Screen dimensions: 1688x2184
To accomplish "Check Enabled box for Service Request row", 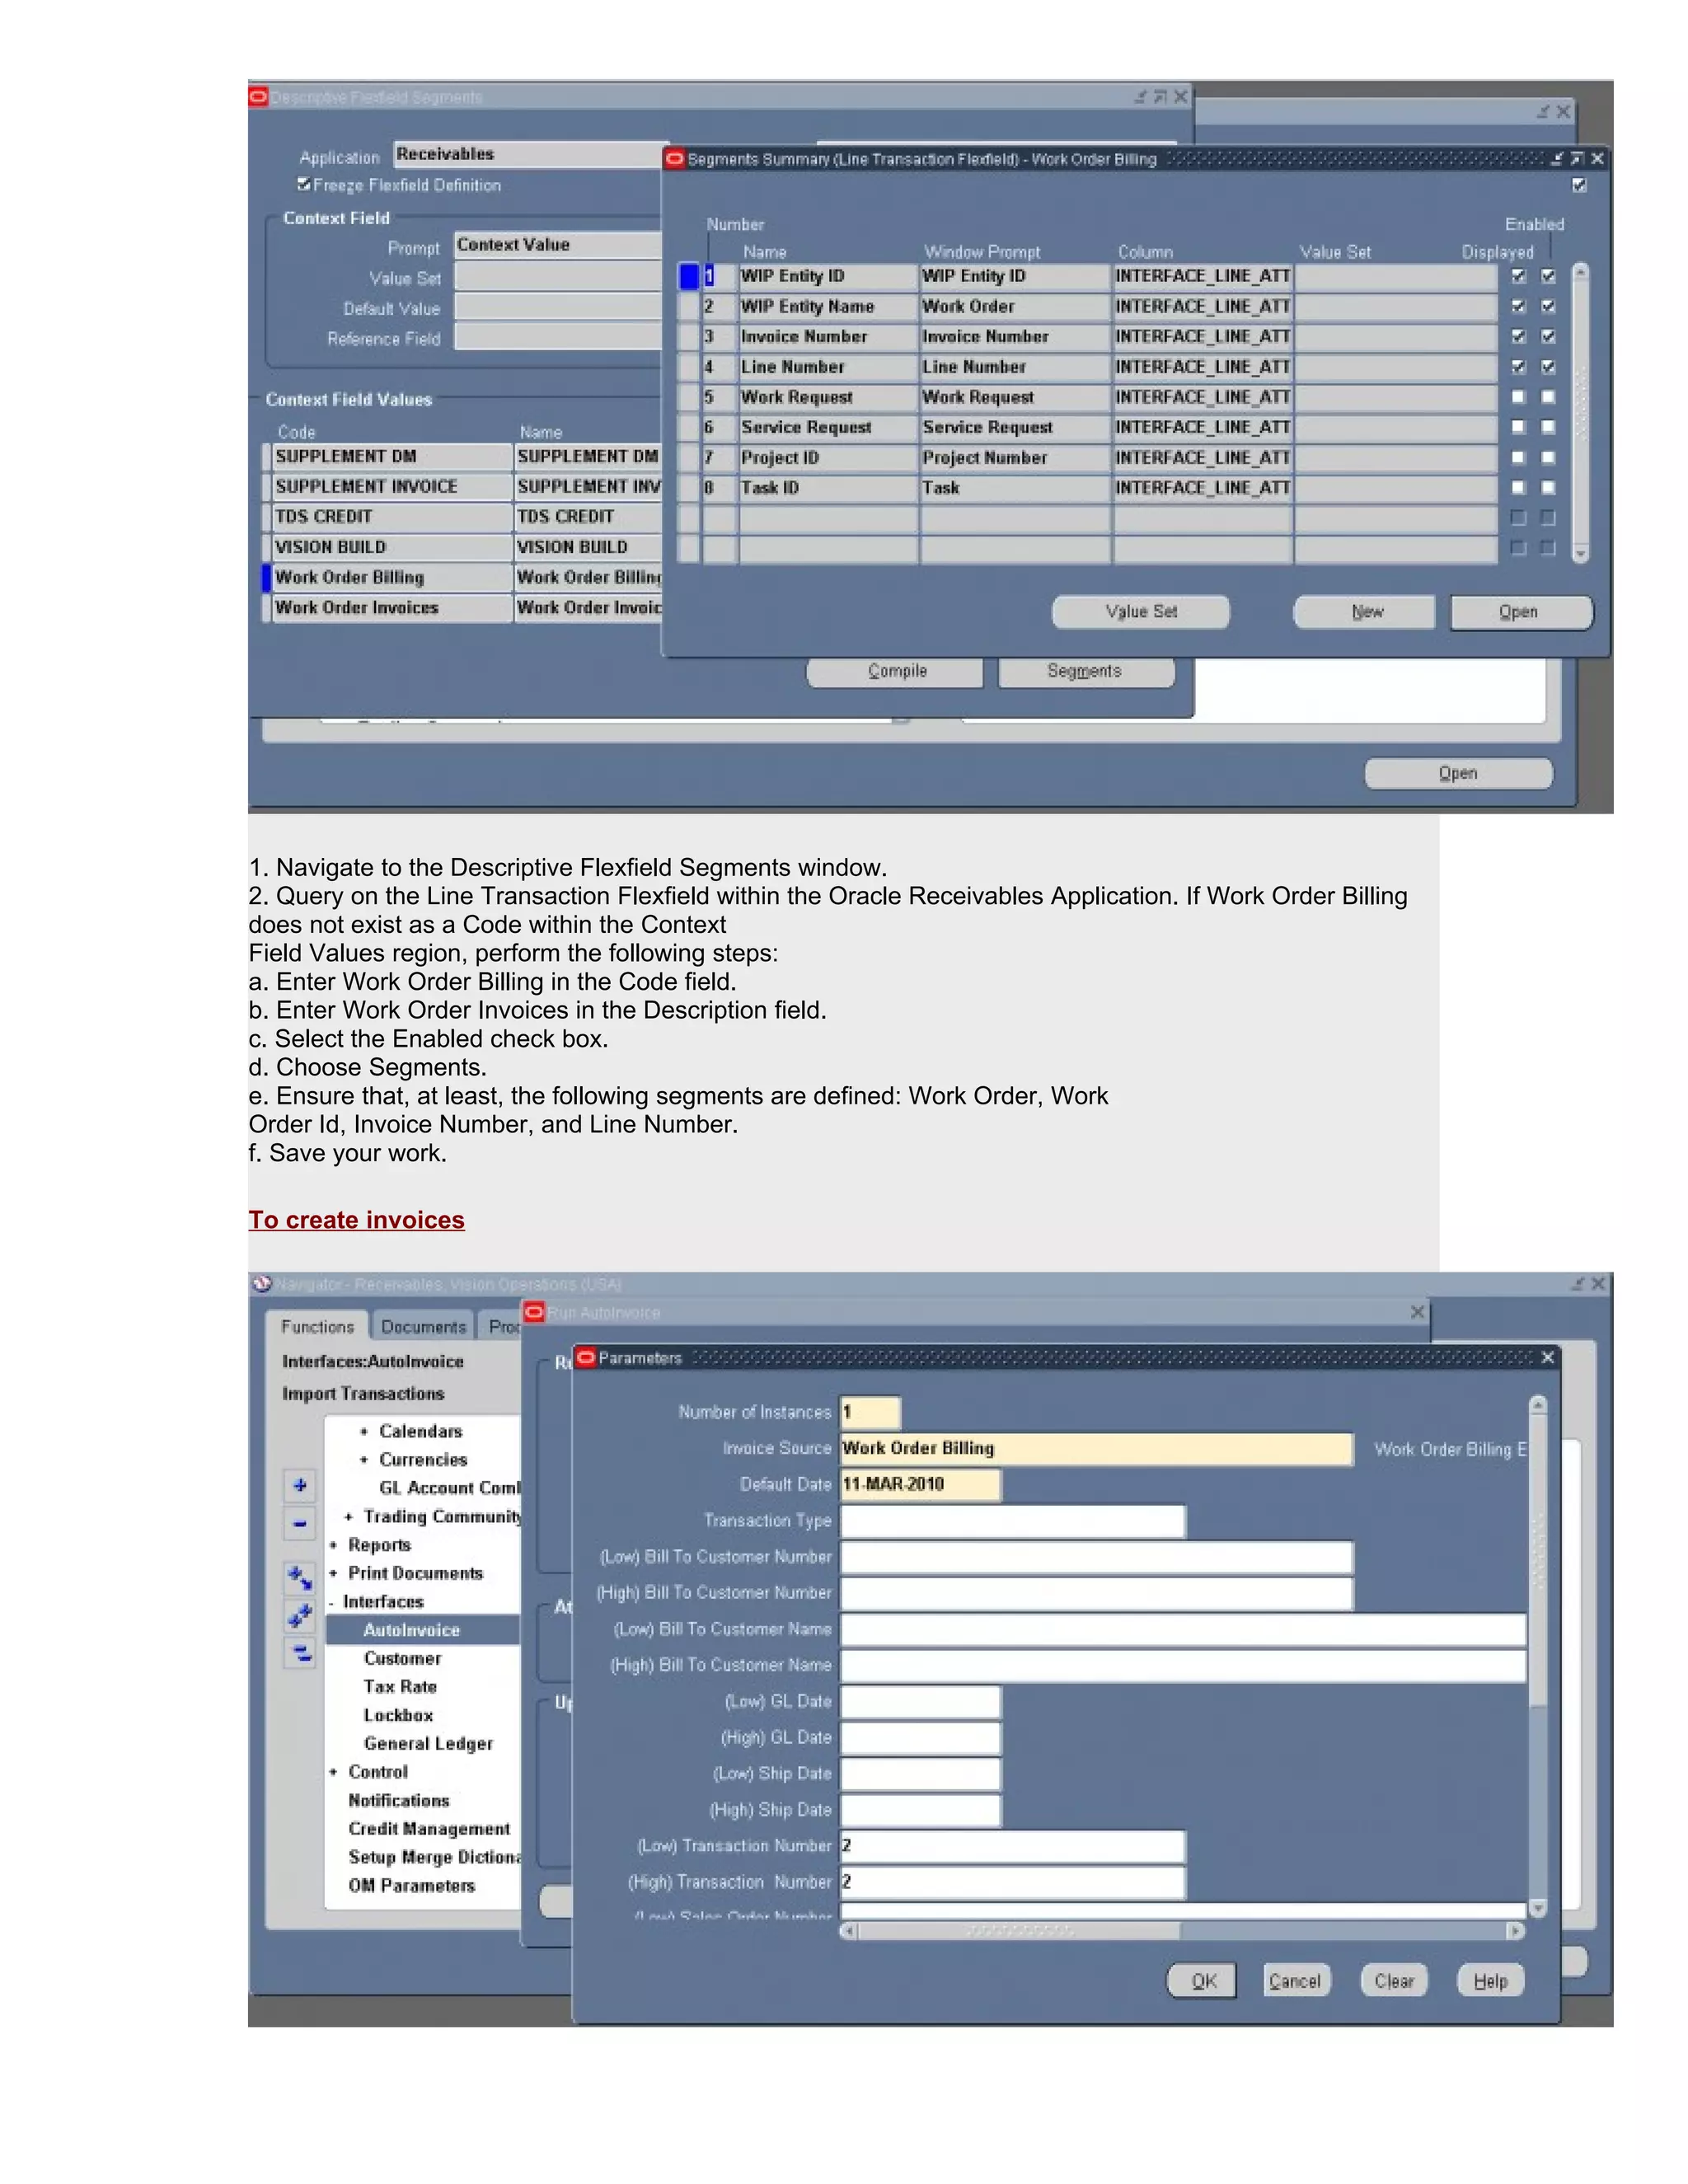I will 1549,427.
